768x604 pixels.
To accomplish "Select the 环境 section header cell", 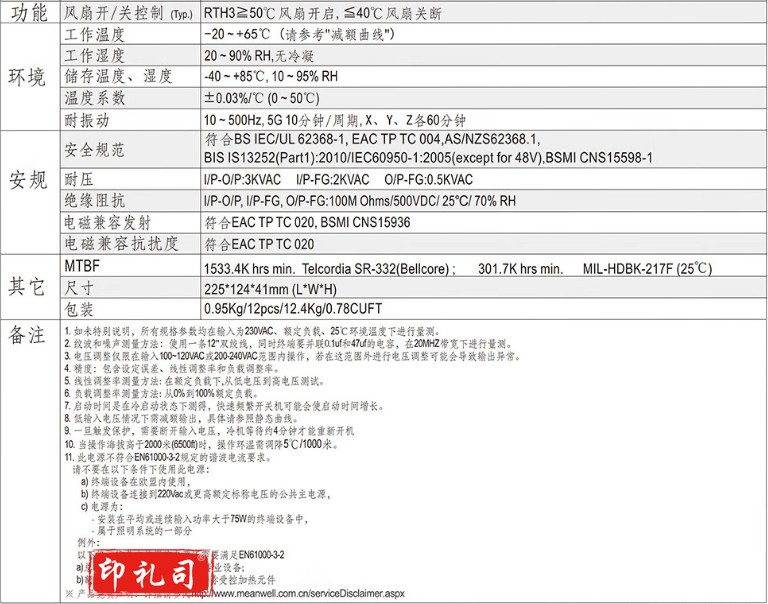I will [x=27, y=78].
